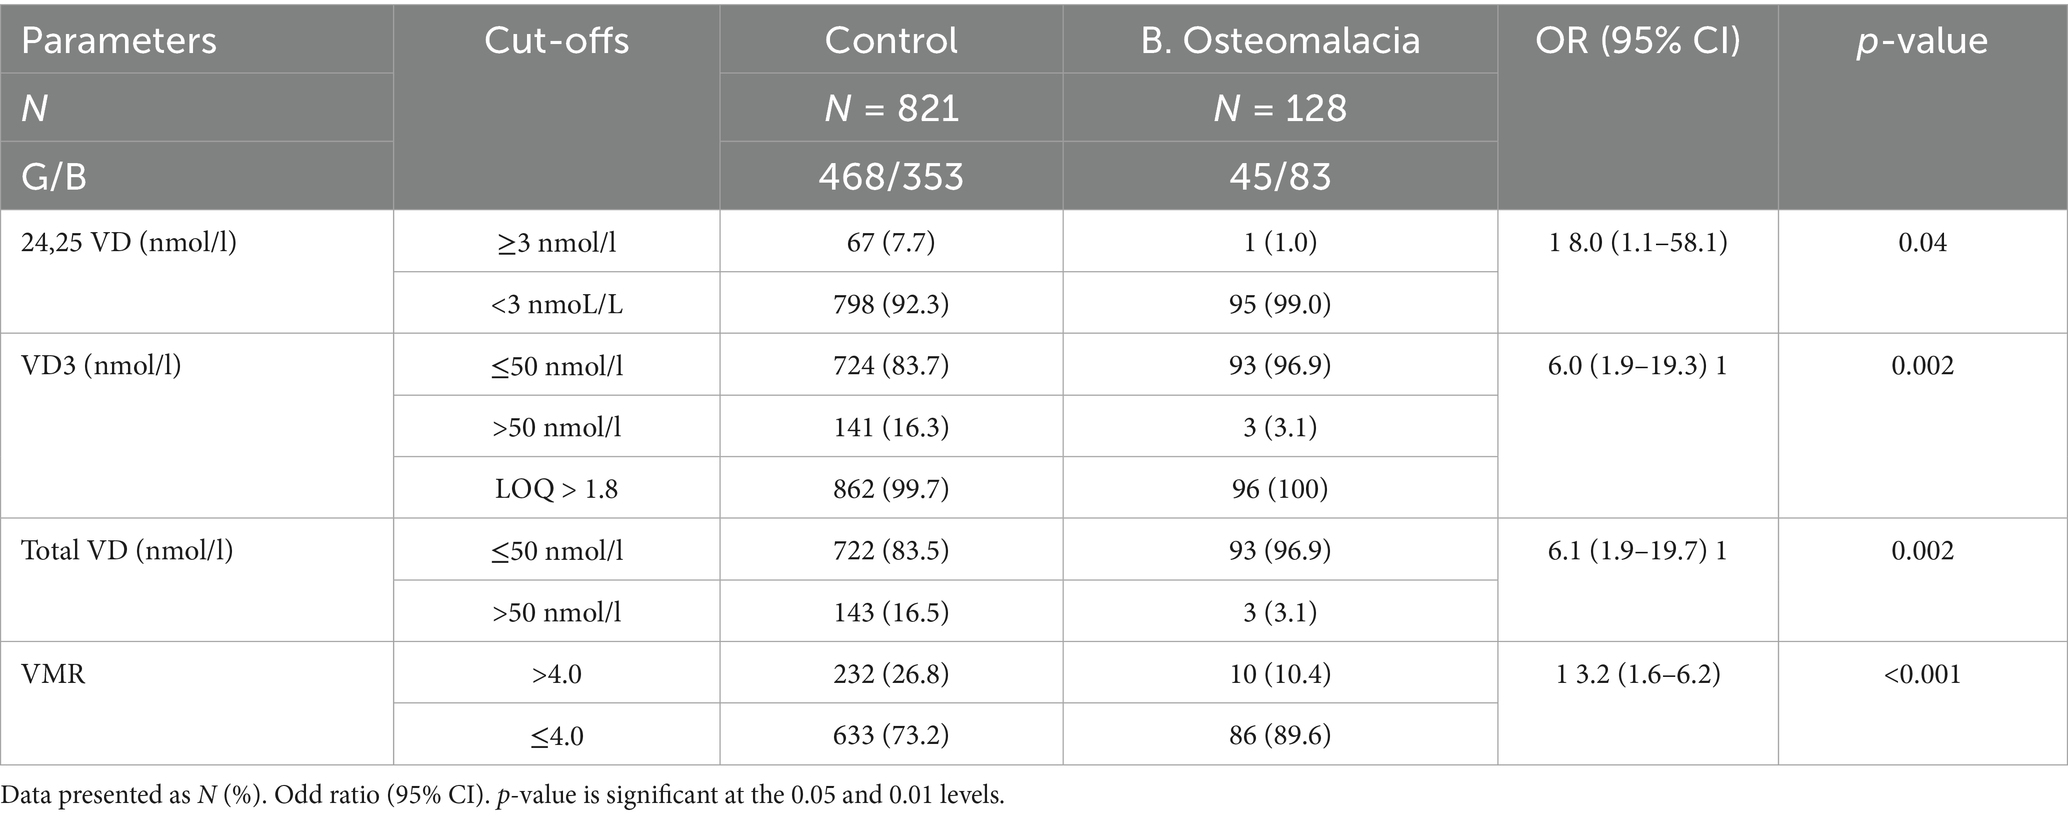The width and height of the screenshot is (2068, 817).
Task: Click the N = 821 cell
Action: coord(890,108)
